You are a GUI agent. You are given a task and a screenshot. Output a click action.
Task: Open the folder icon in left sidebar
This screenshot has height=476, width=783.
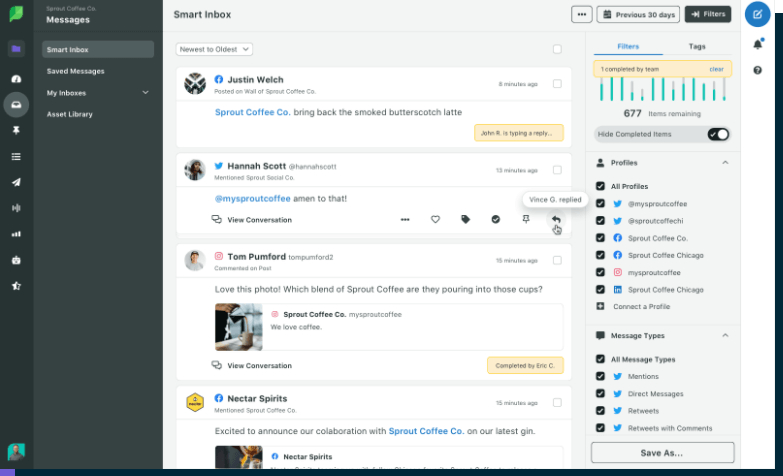click(16, 48)
